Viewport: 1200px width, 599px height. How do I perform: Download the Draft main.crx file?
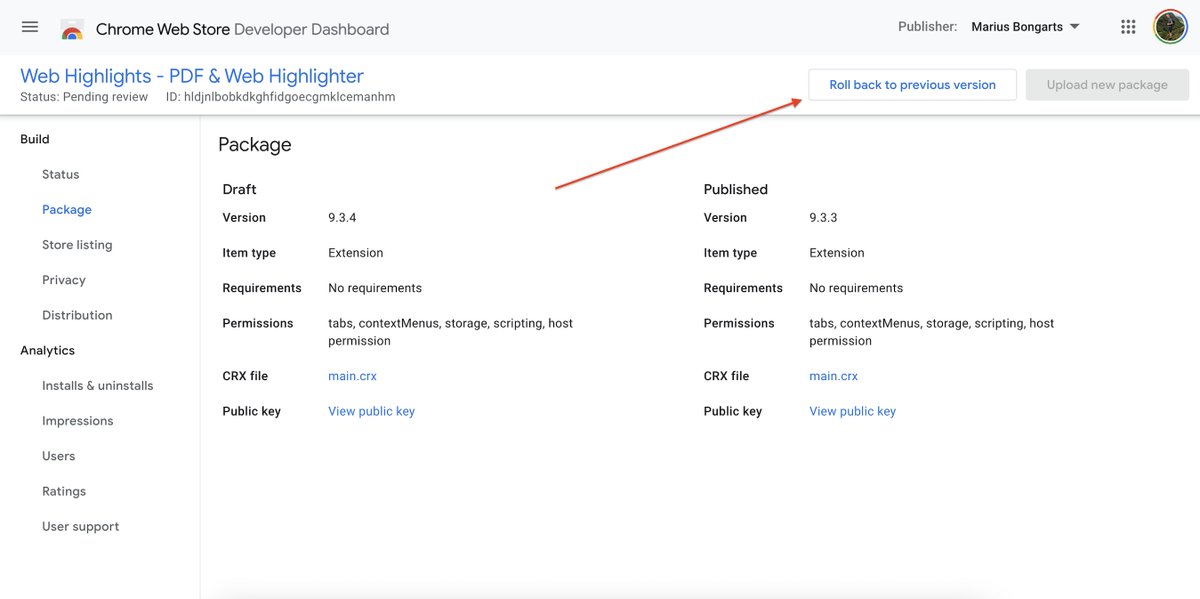(352, 376)
